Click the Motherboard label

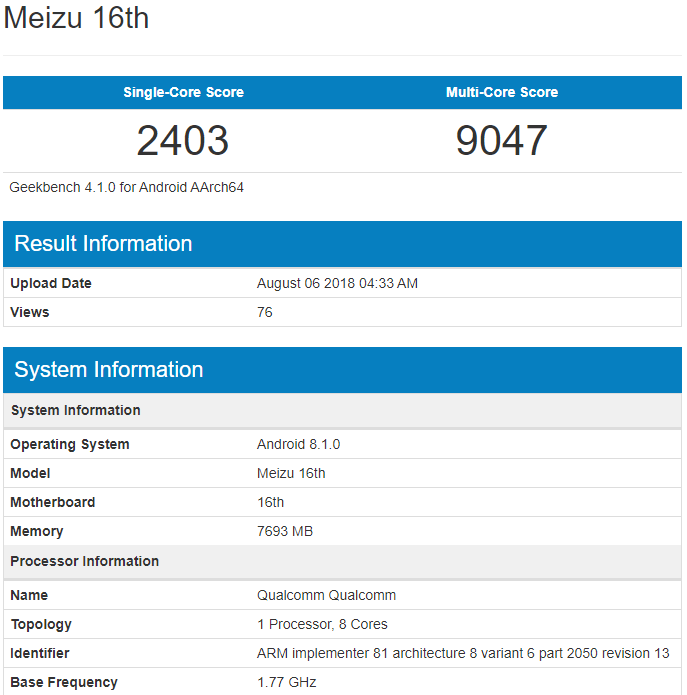[53, 502]
